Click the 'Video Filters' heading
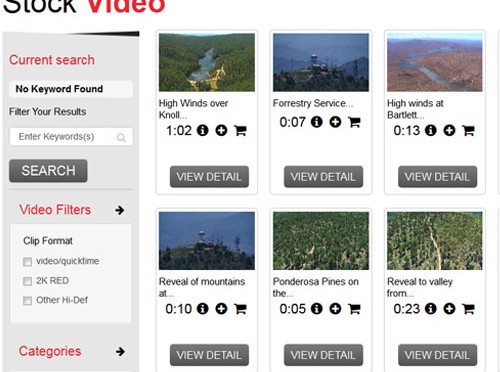Image resolution: width=500 pixels, height=372 pixels. pos(55,210)
